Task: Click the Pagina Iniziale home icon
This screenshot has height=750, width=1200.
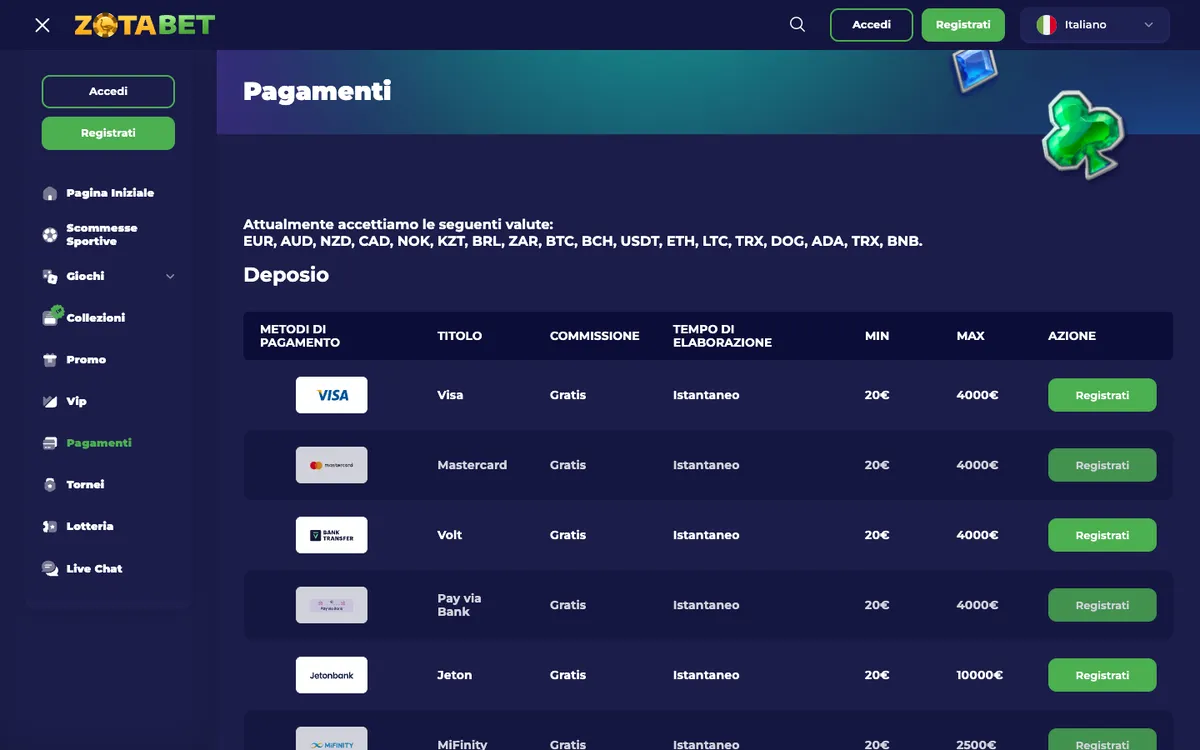Action: click(50, 193)
